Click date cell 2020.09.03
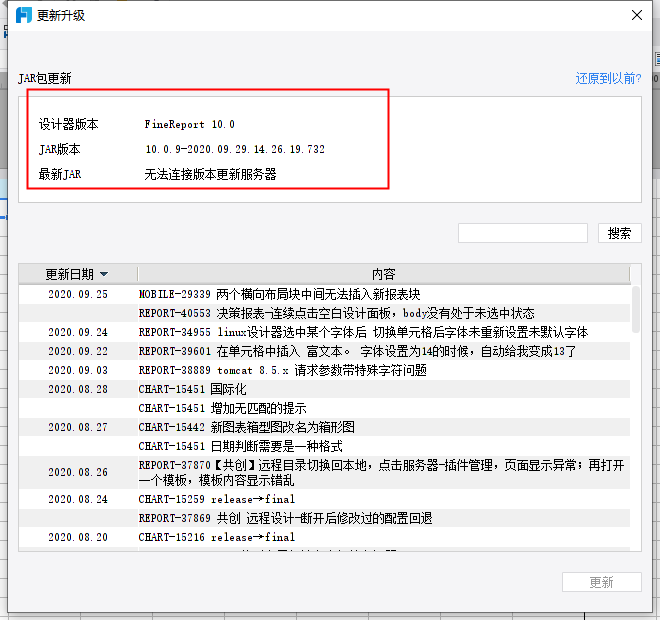The image size is (660, 620). point(78,370)
